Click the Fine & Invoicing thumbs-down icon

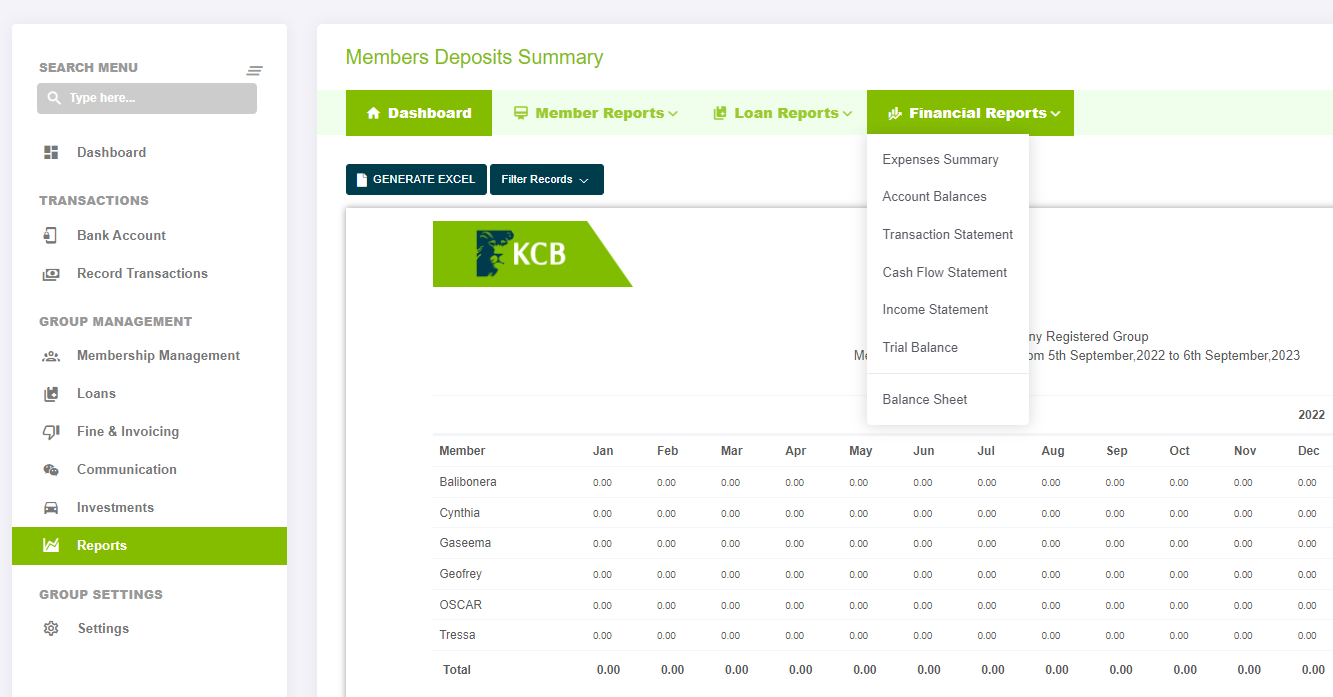(x=51, y=432)
